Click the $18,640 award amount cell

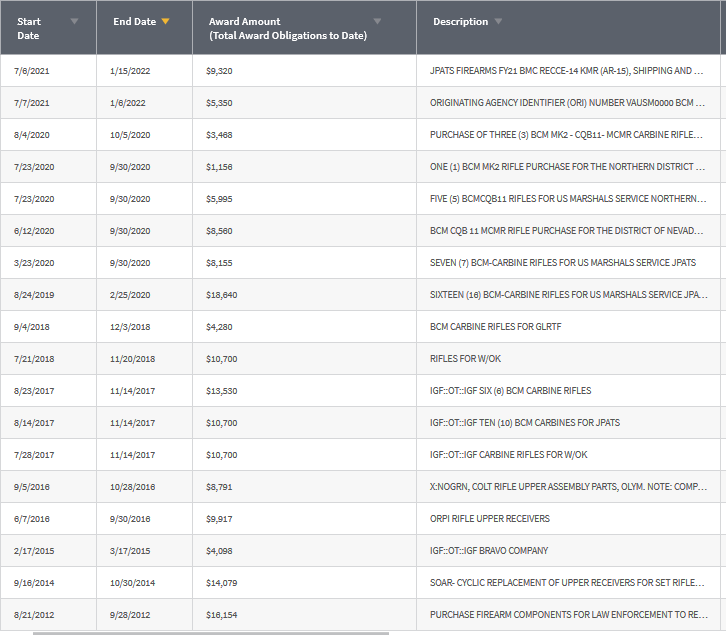pos(221,295)
